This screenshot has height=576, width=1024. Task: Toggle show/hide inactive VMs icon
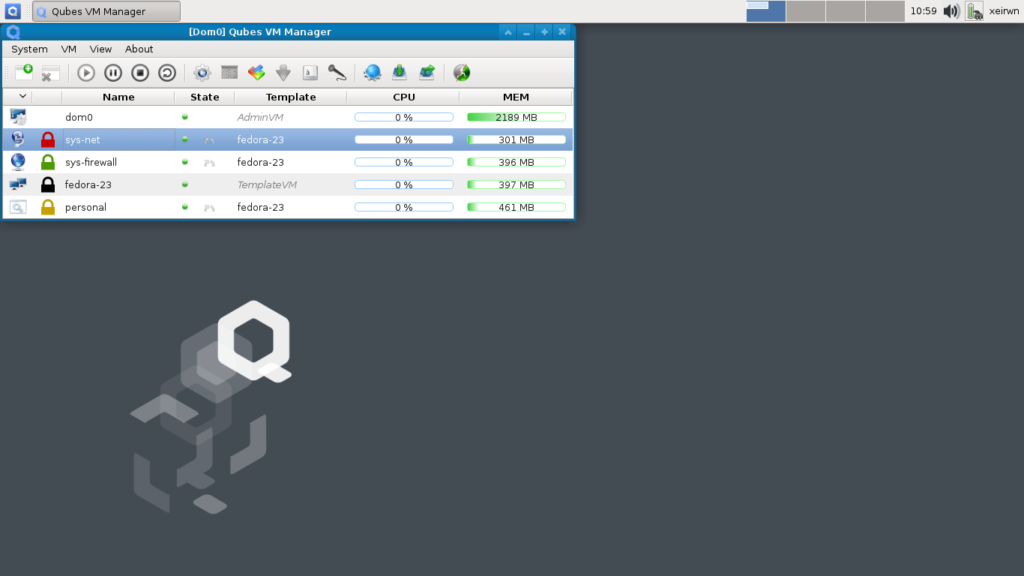click(462, 72)
